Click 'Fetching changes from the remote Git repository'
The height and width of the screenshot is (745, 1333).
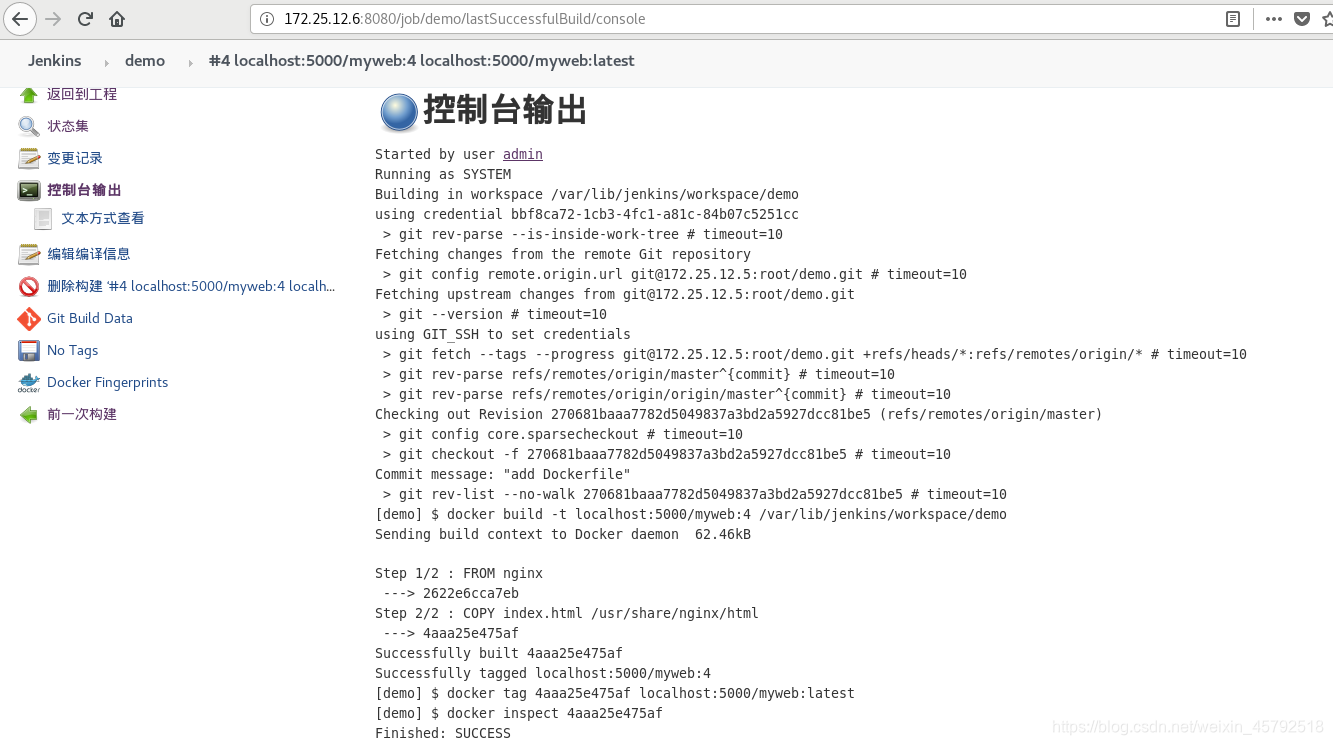[x=563, y=254]
